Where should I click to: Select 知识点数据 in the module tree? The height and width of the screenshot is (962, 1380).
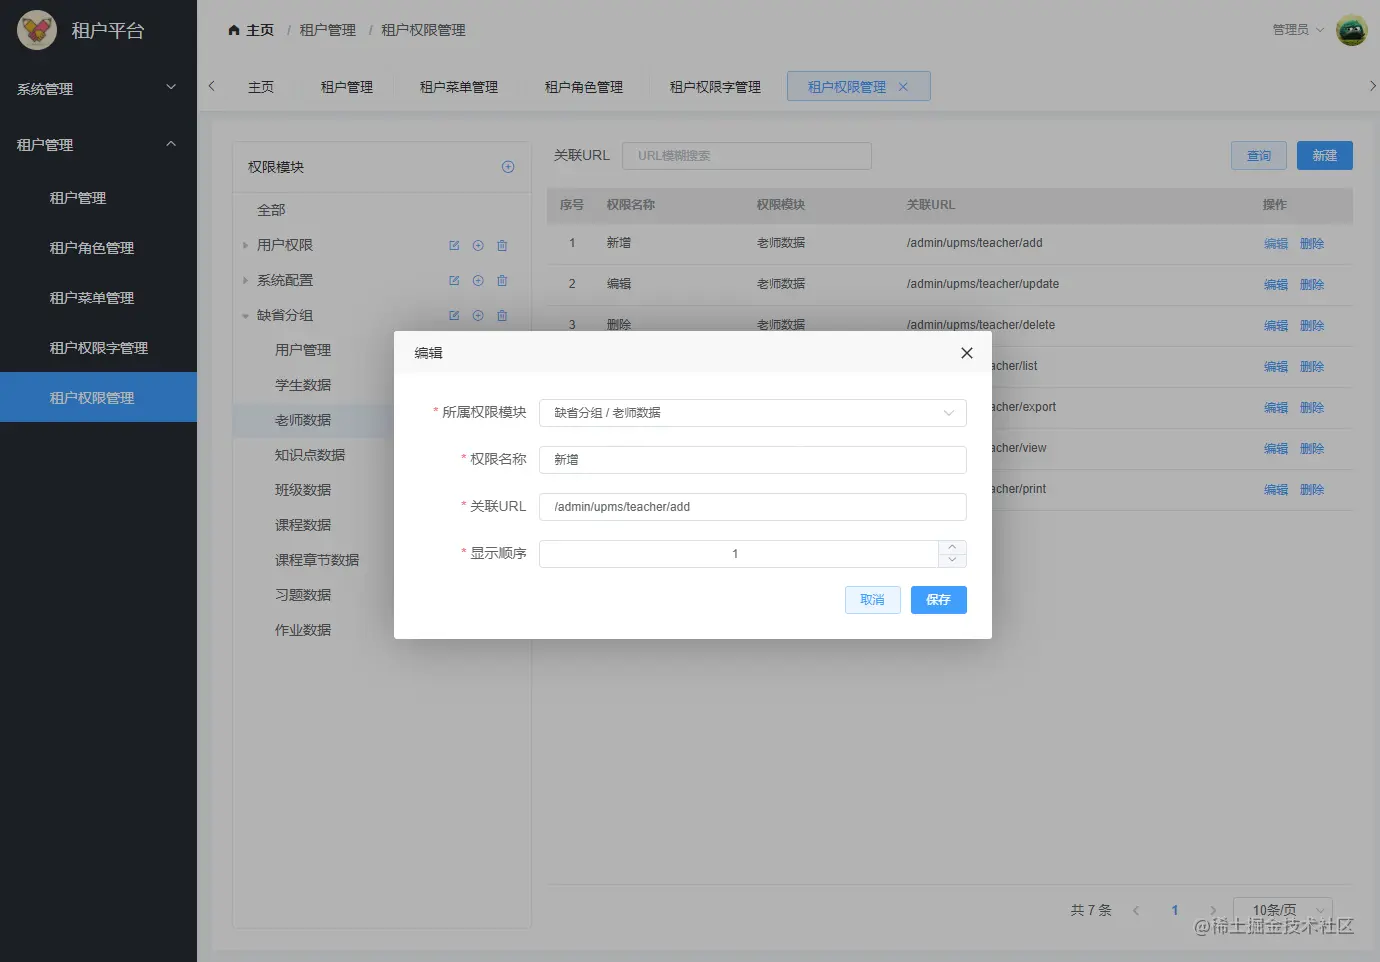(x=310, y=455)
